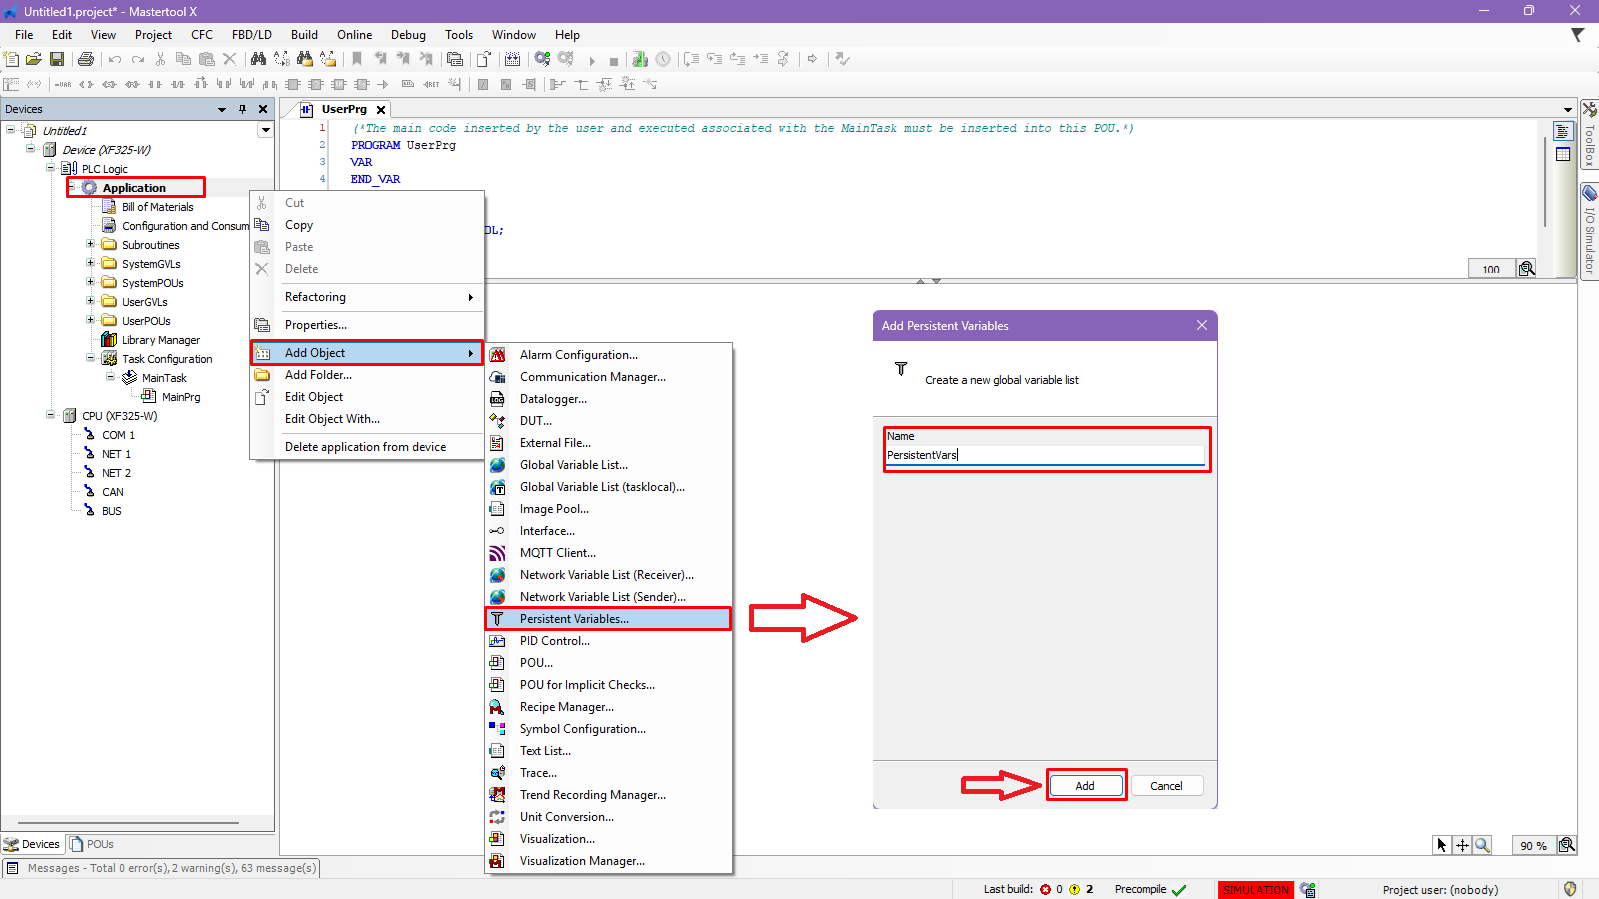Image resolution: width=1599 pixels, height=899 pixels.
Task: Click the Add button in dialog
Action: [1085, 786]
